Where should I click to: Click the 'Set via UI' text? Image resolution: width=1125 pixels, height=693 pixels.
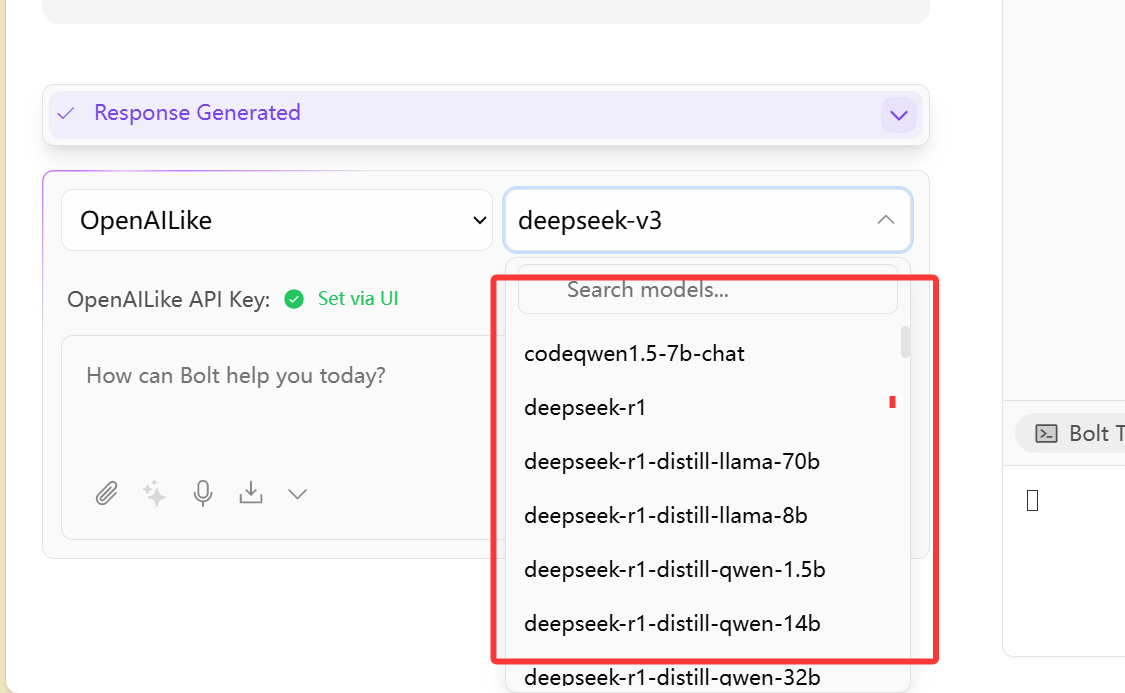[358, 298]
